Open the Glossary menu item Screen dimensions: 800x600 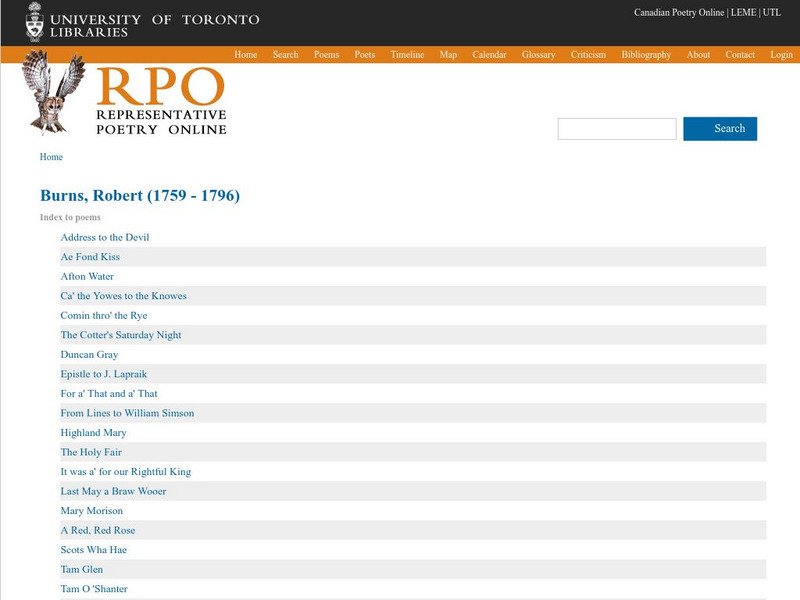click(538, 55)
